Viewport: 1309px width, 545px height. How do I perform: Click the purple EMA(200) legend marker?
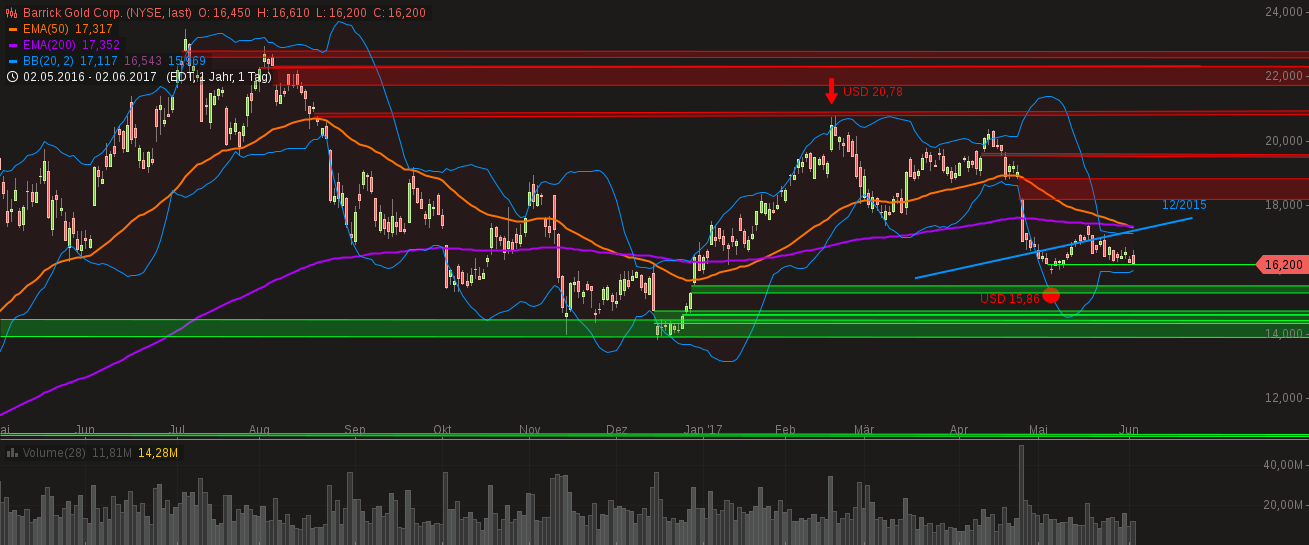click(x=12, y=45)
